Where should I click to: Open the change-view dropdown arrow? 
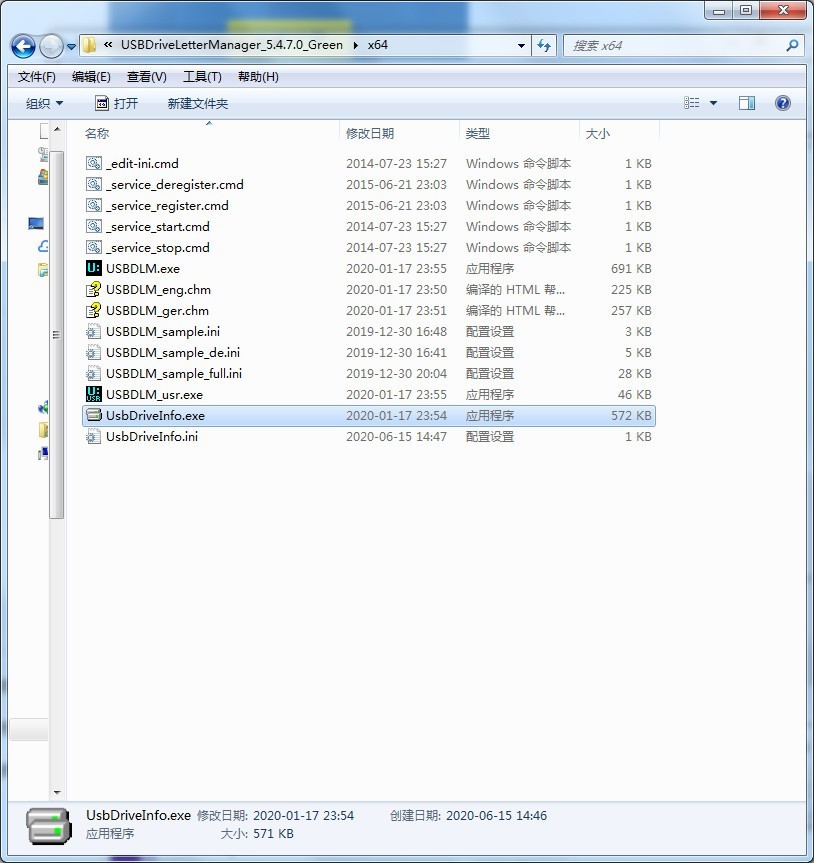click(x=712, y=102)
